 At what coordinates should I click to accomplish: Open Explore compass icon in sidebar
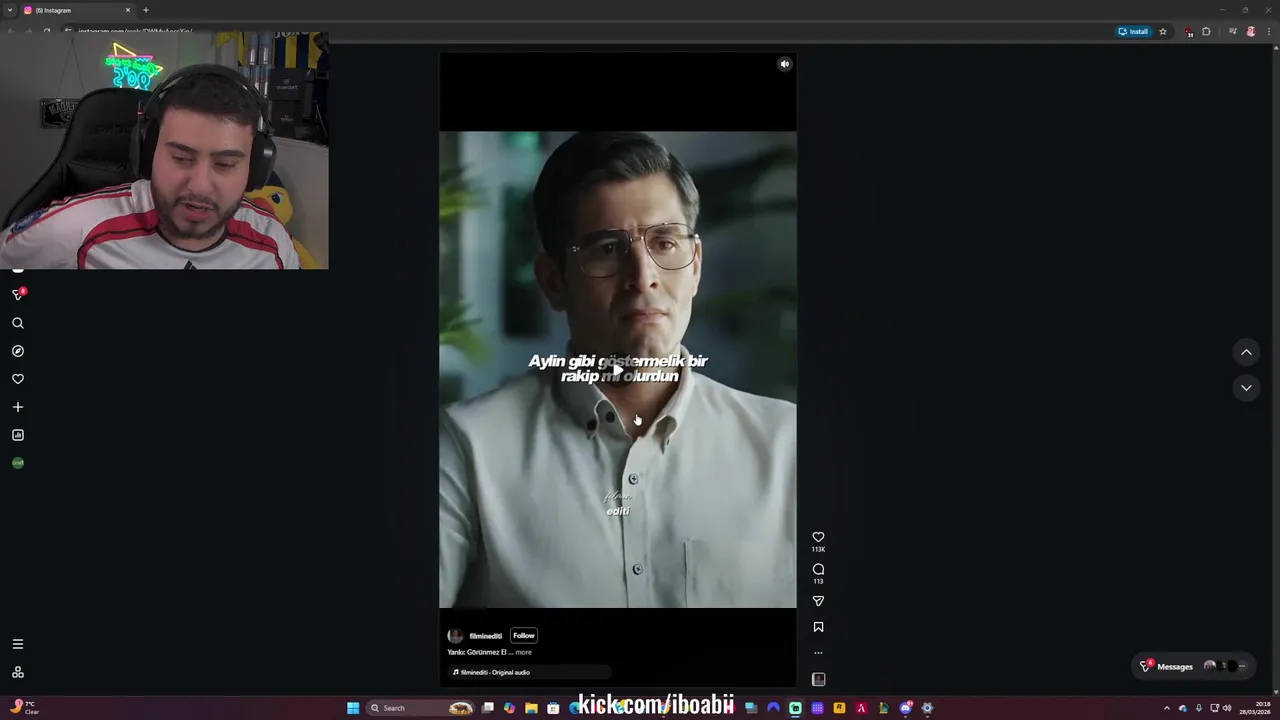coord(18,351)
